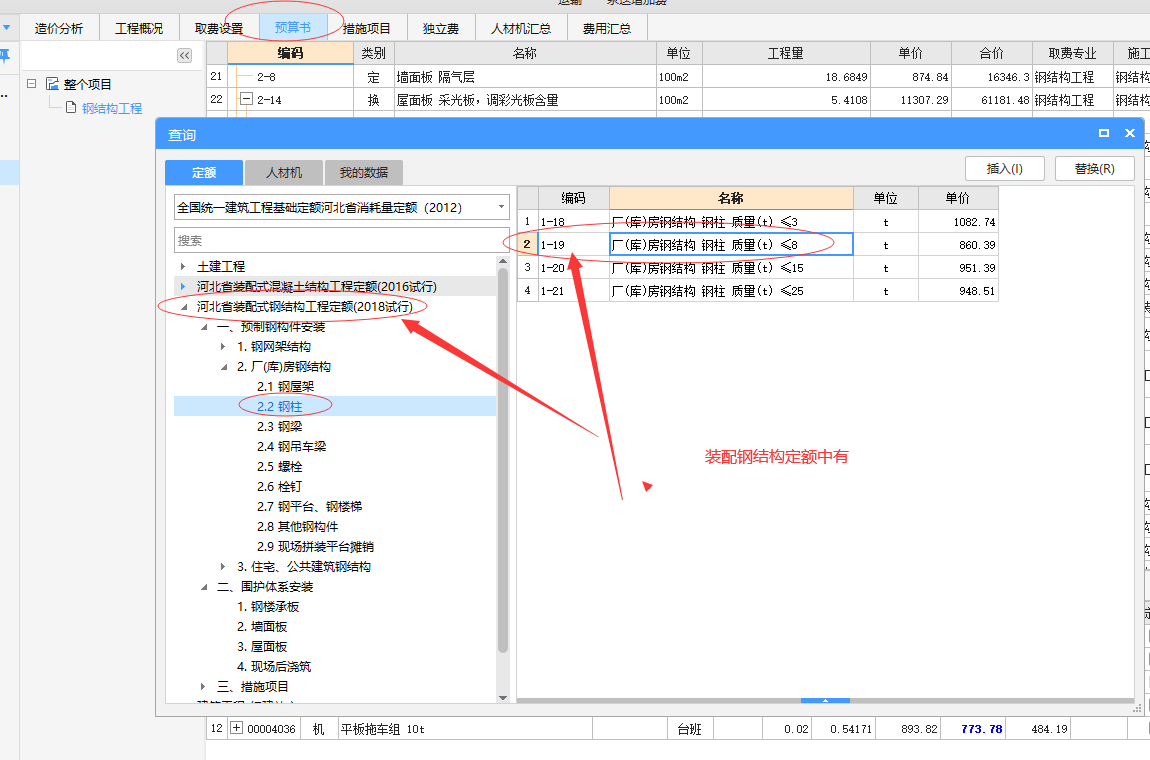The height and width of the screenshot is (760, 1150).
Task: Click the 编码 column header in budget table
Action: (x=290, y=53)
